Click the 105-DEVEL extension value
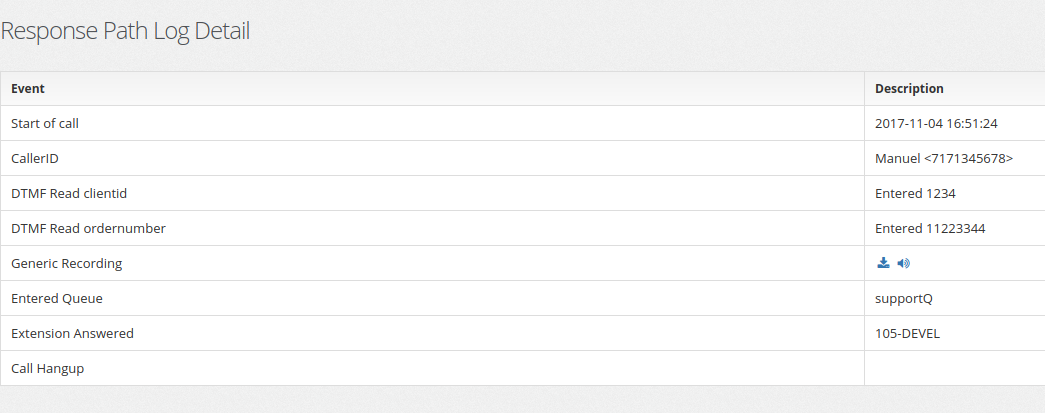1045x413 pixels. pyautogui.click(x=907, y=333)
